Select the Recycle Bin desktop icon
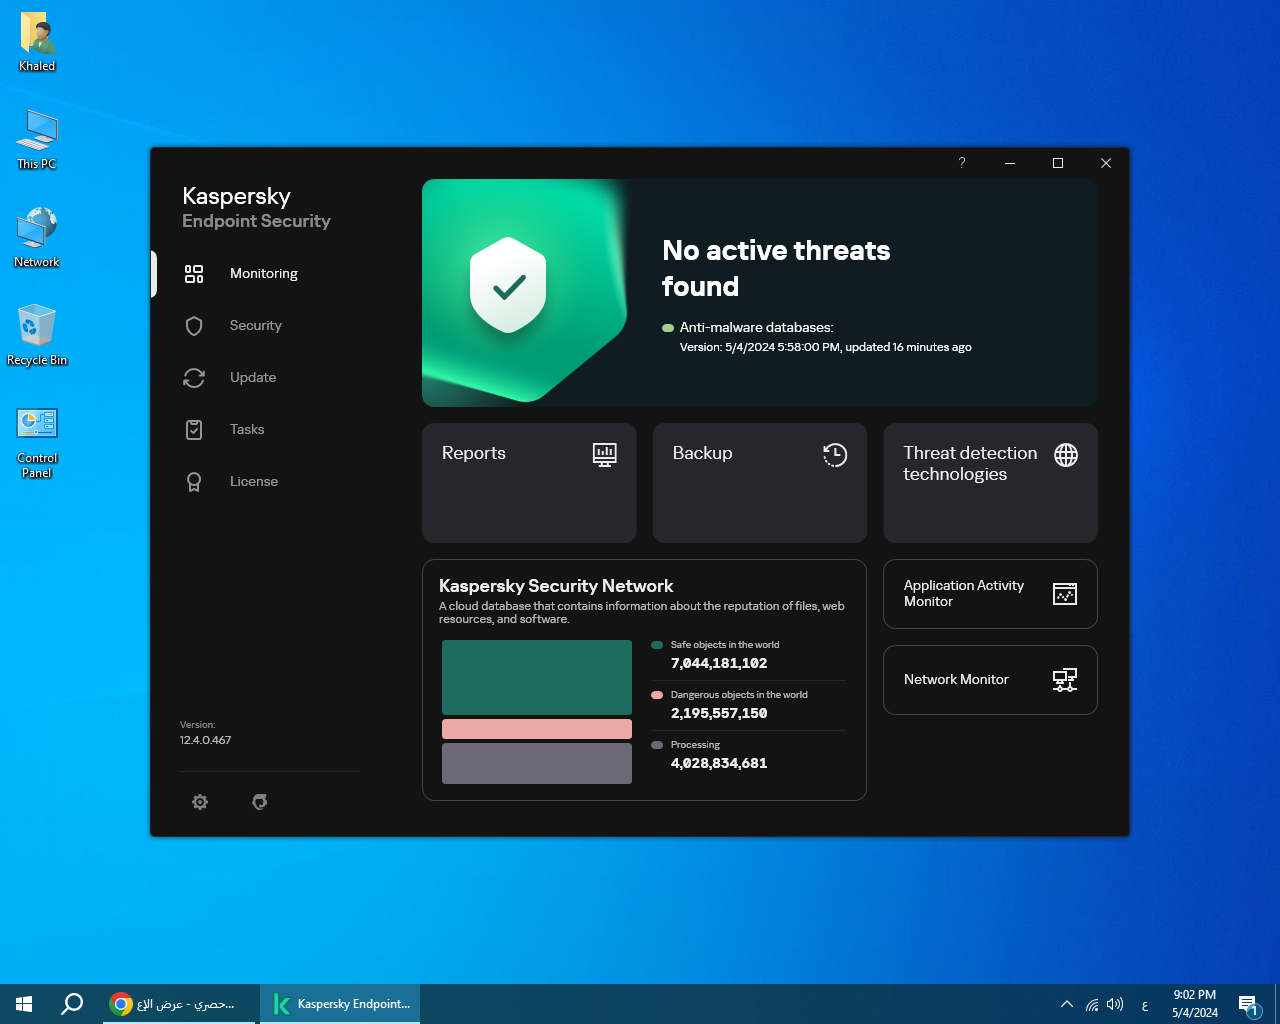Image resolution: width=1280 pixels, height=1024 pixels. tap(37, 336)
